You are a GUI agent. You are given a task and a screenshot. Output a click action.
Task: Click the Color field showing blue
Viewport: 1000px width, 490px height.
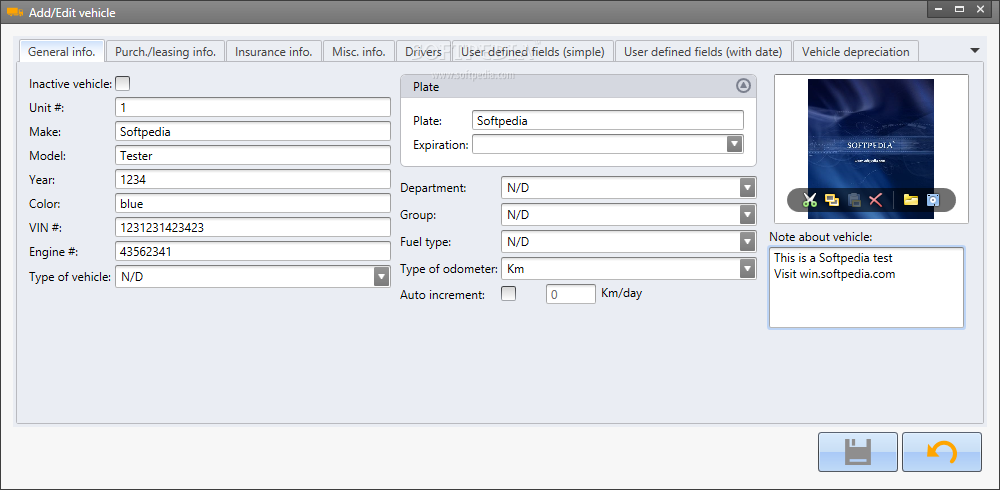click(x=253, y=204)
